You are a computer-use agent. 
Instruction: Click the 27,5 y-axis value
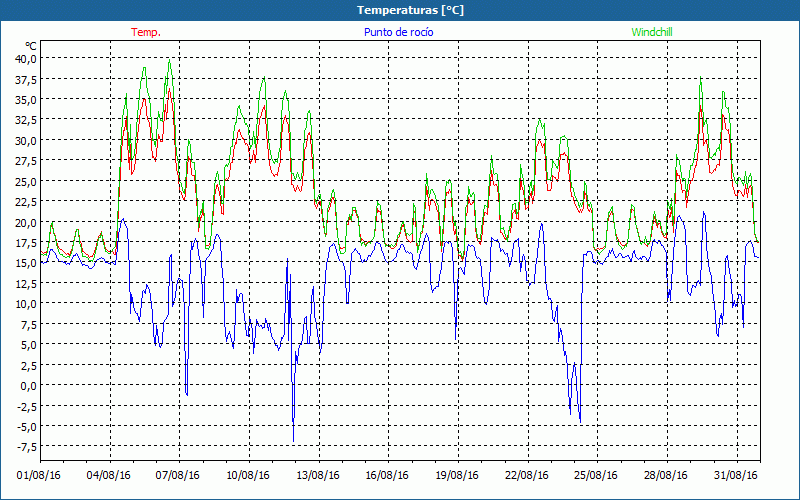[26, 161]
